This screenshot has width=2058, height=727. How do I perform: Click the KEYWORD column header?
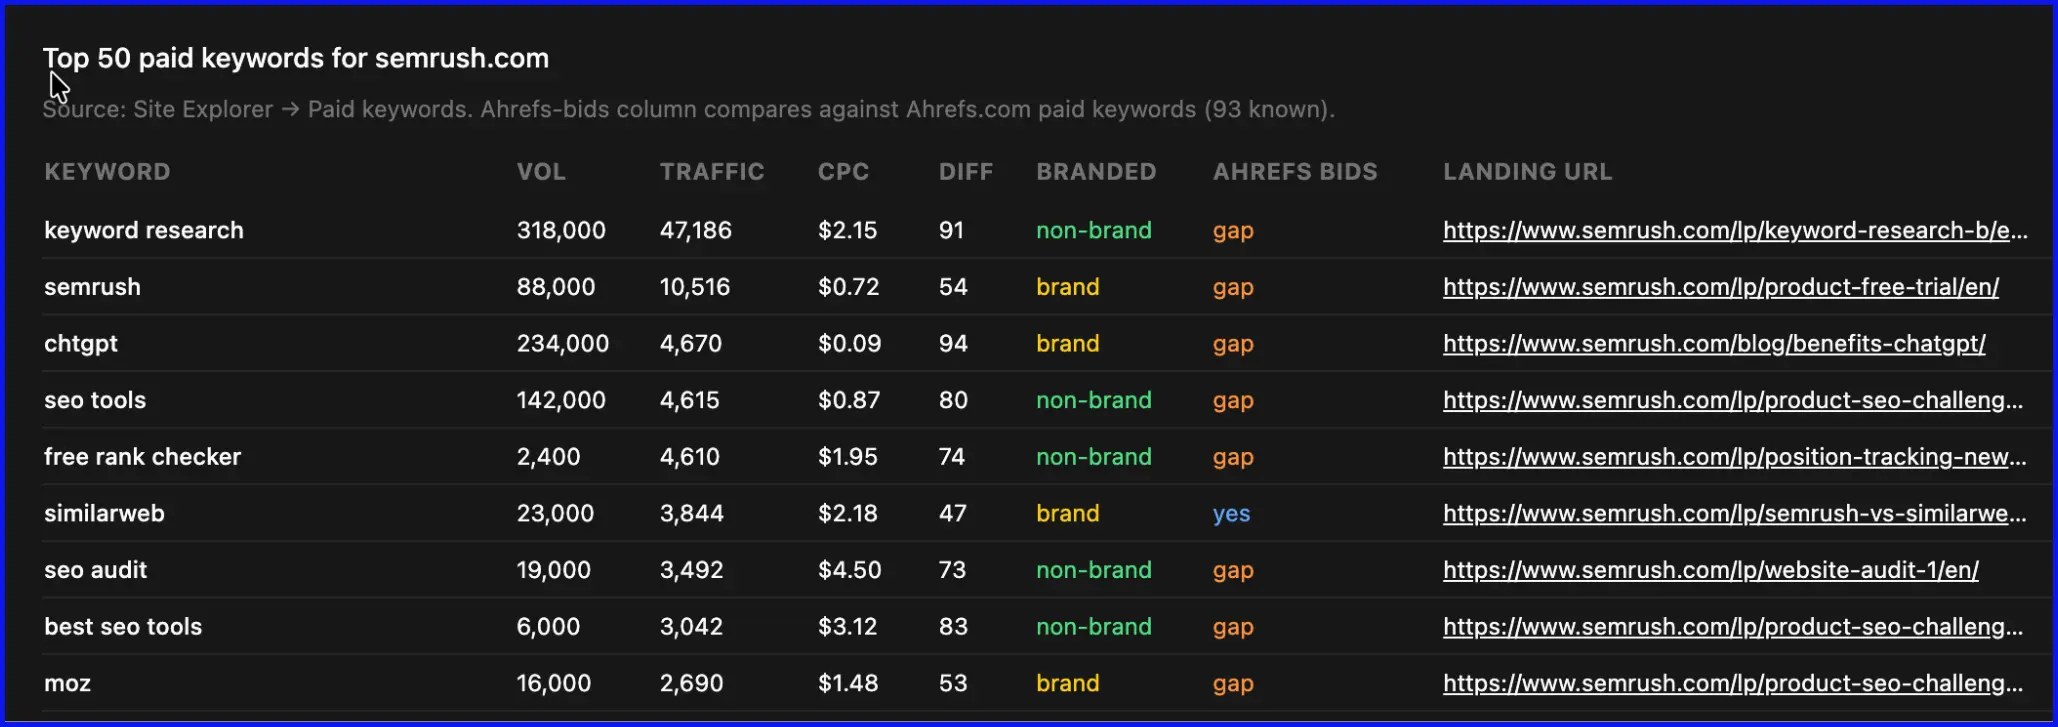coord(107,172)
